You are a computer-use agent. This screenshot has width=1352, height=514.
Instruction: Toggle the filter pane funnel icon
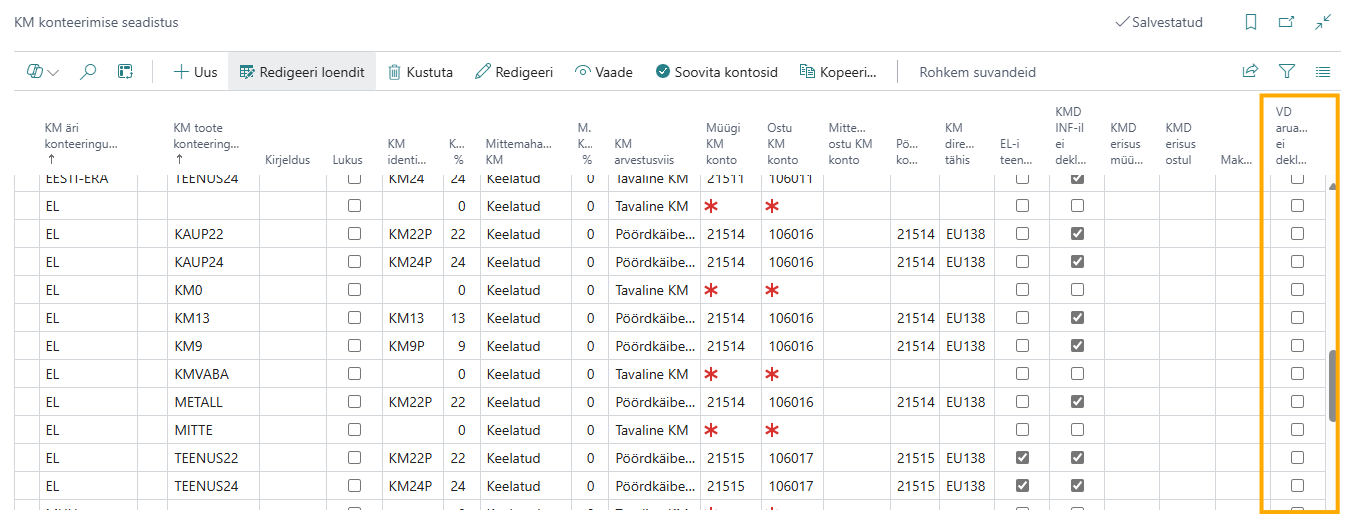pos(1287,72)
